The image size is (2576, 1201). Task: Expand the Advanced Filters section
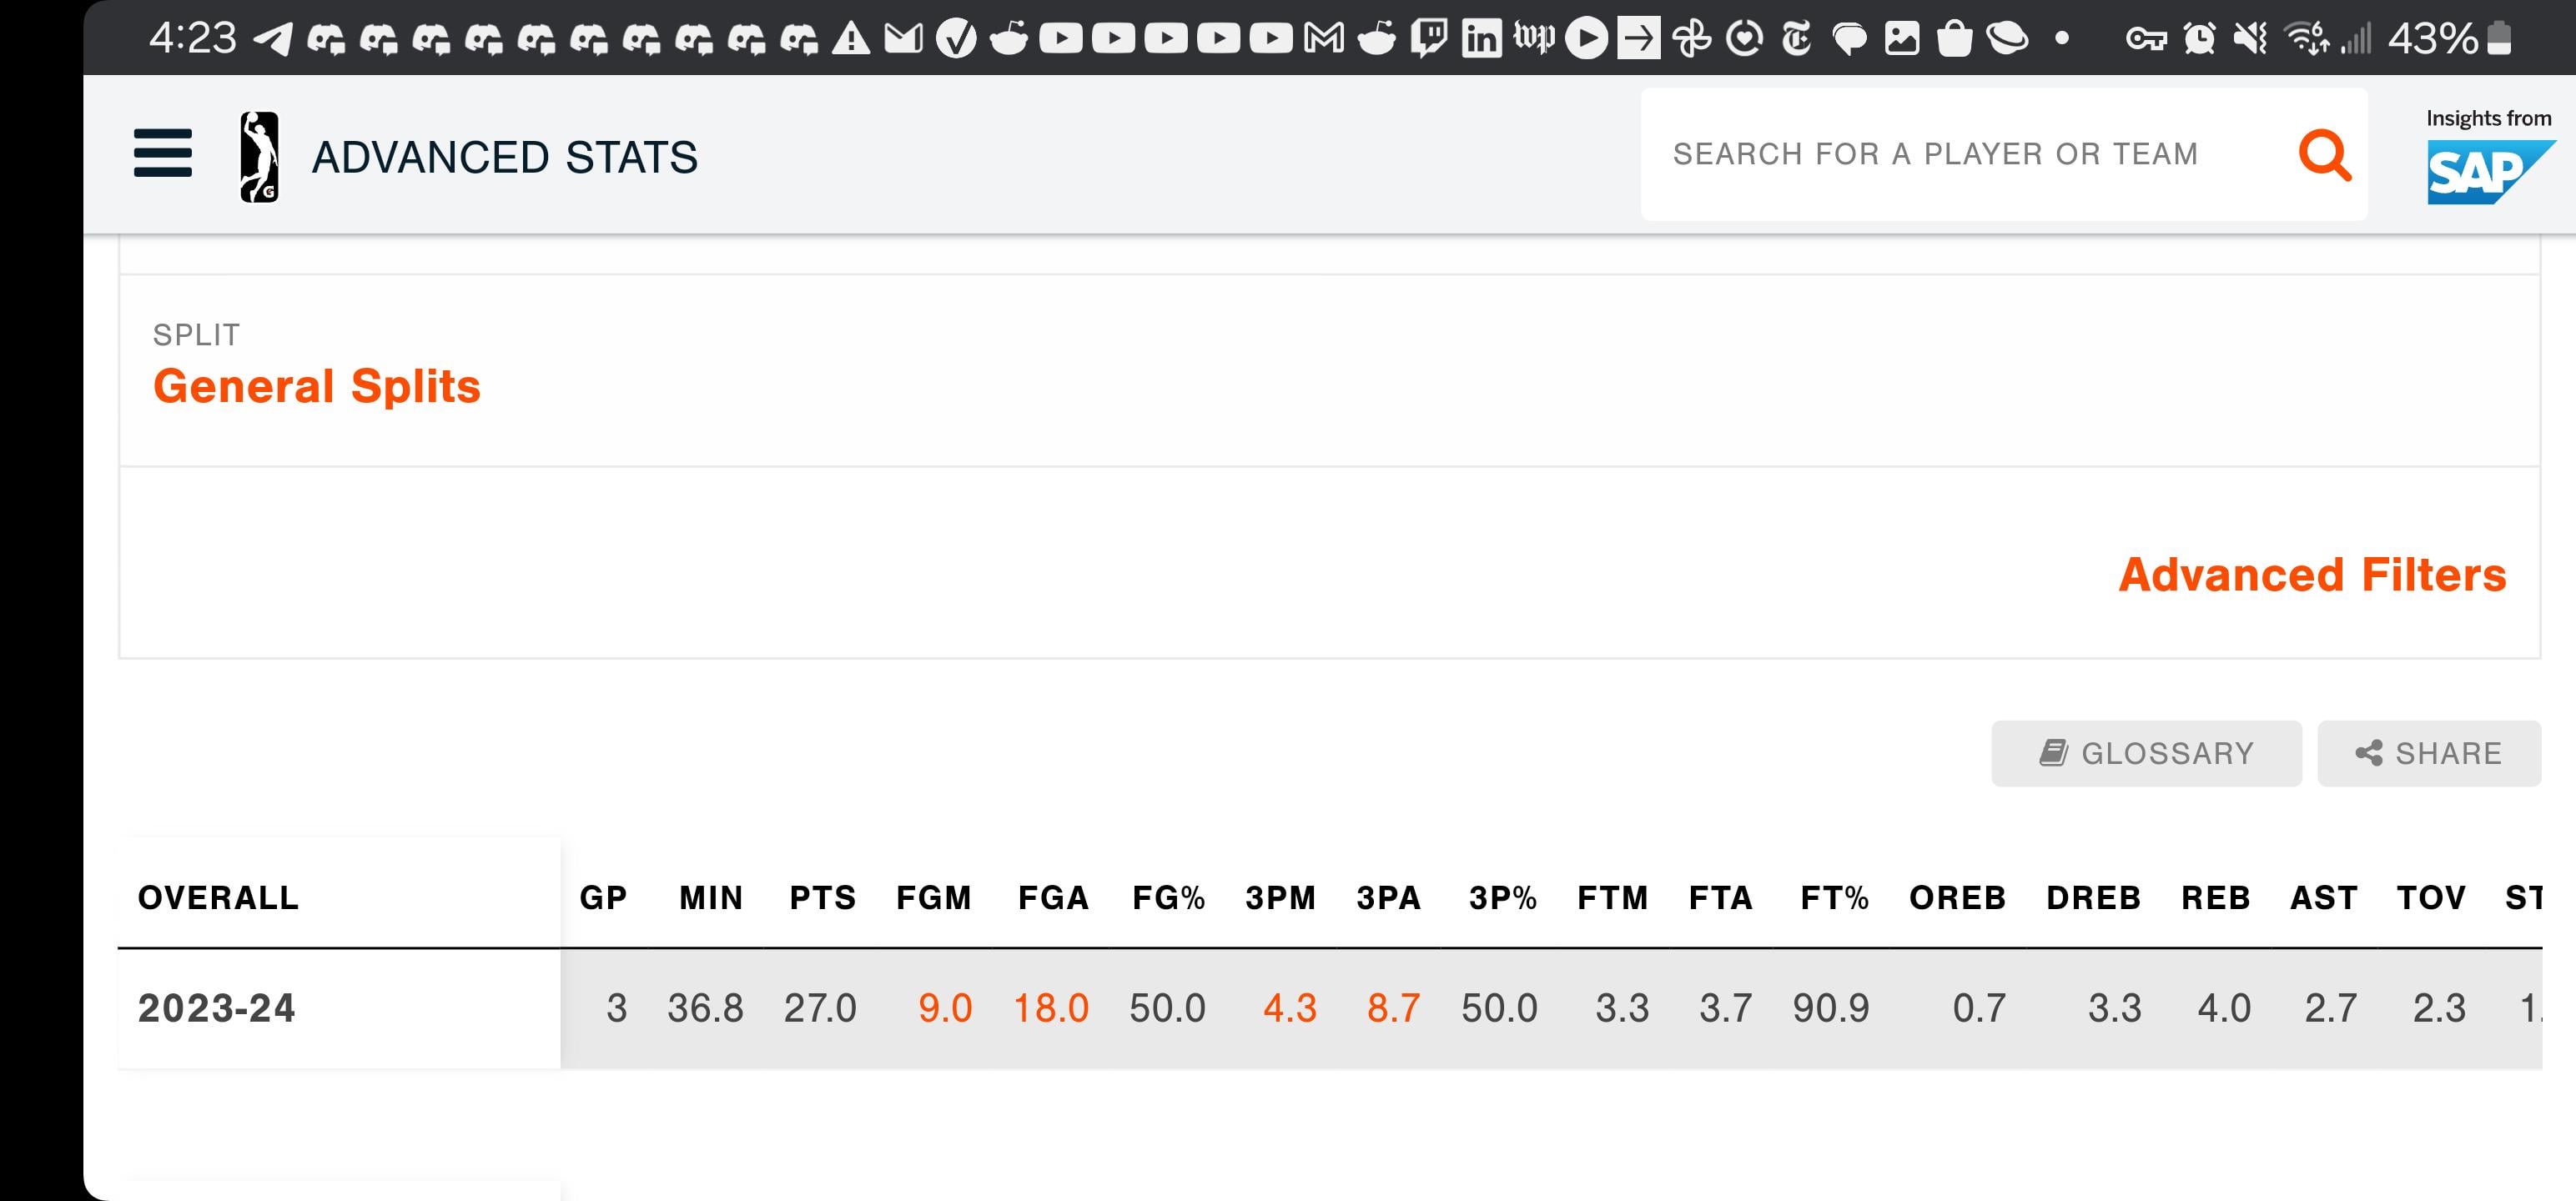2311,575
